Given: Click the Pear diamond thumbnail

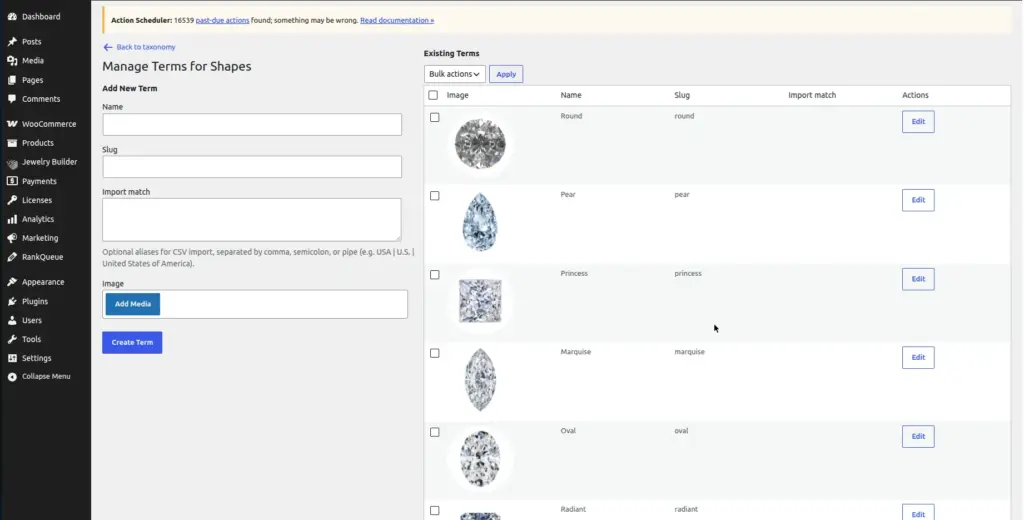Looking at the screenshot, I should click(x=480, y=222).
